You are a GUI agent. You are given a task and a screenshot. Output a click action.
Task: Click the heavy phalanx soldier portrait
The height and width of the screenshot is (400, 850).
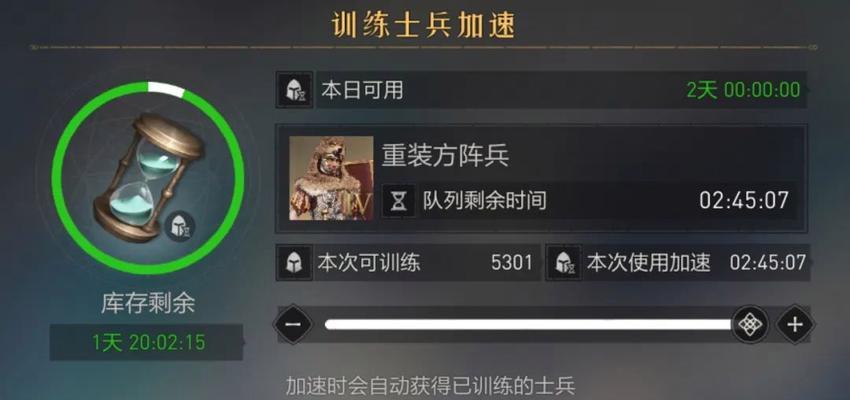pyautogui.click(x=331, y=178)
